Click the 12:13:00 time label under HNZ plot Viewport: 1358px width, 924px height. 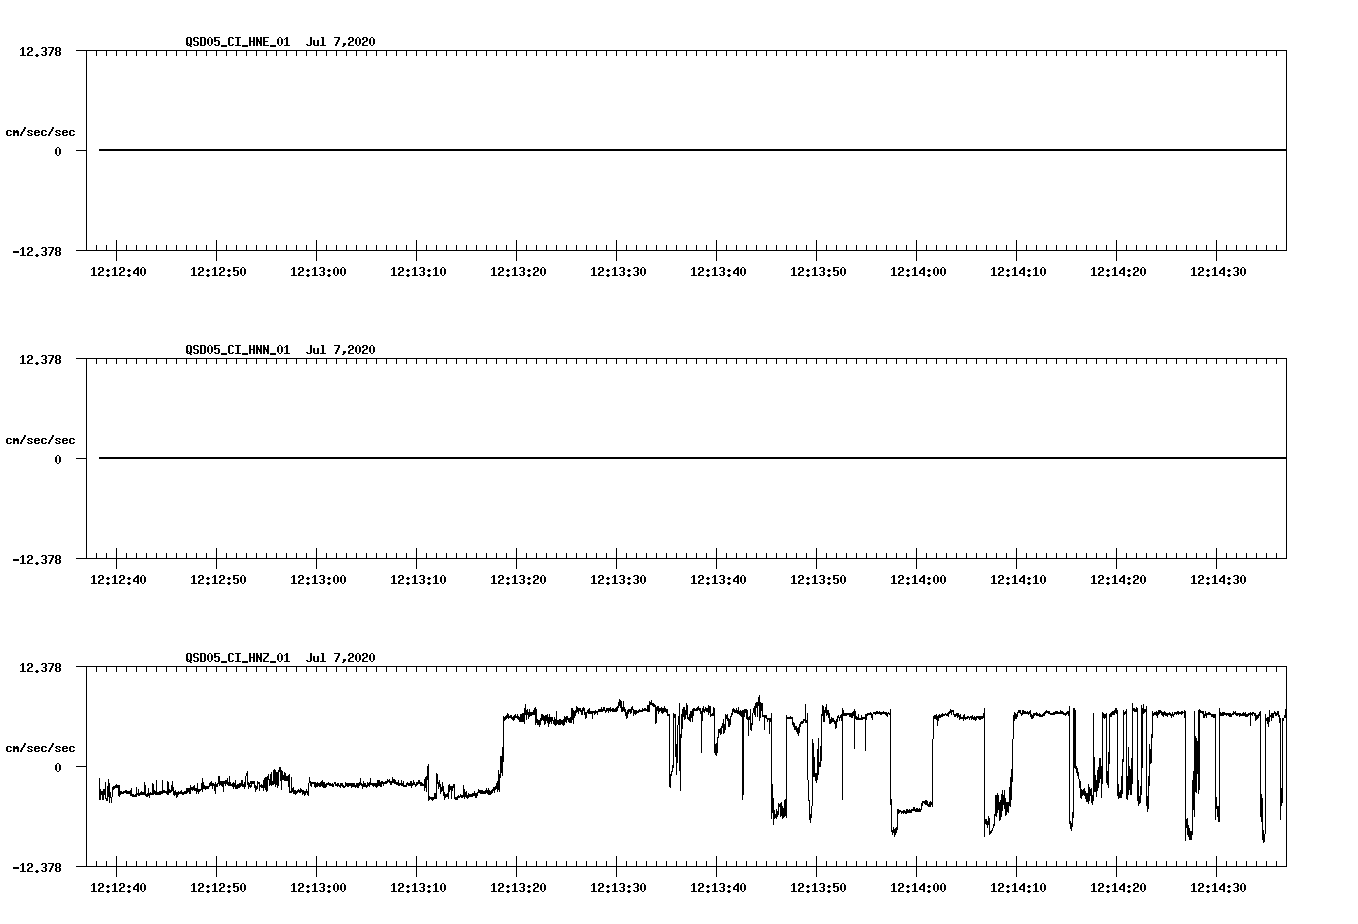[x=318, y=888]
